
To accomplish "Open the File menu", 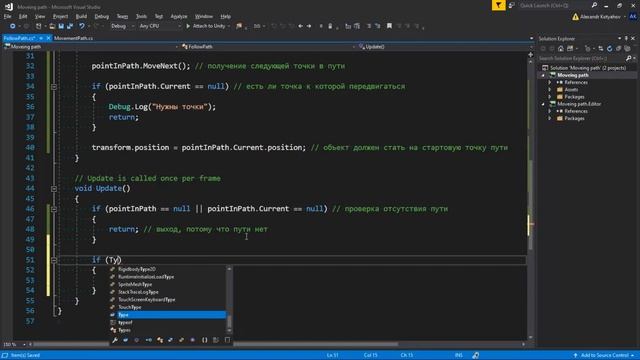I will coord(7,16).
